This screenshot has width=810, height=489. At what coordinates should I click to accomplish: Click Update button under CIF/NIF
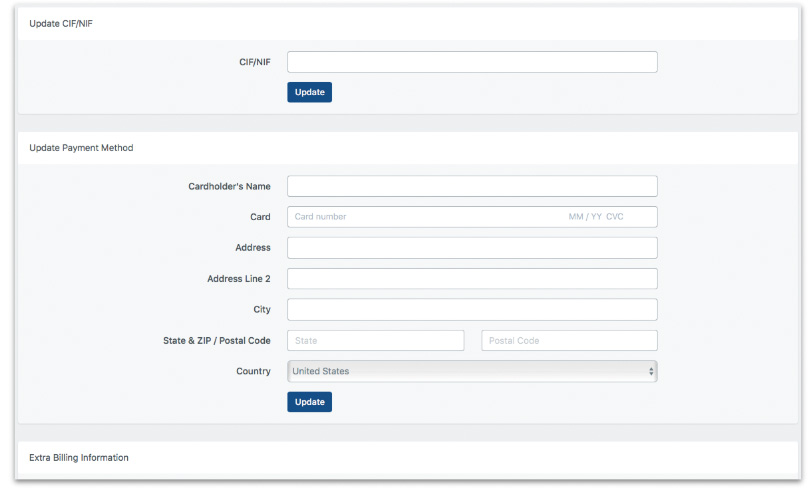point(309,92)
